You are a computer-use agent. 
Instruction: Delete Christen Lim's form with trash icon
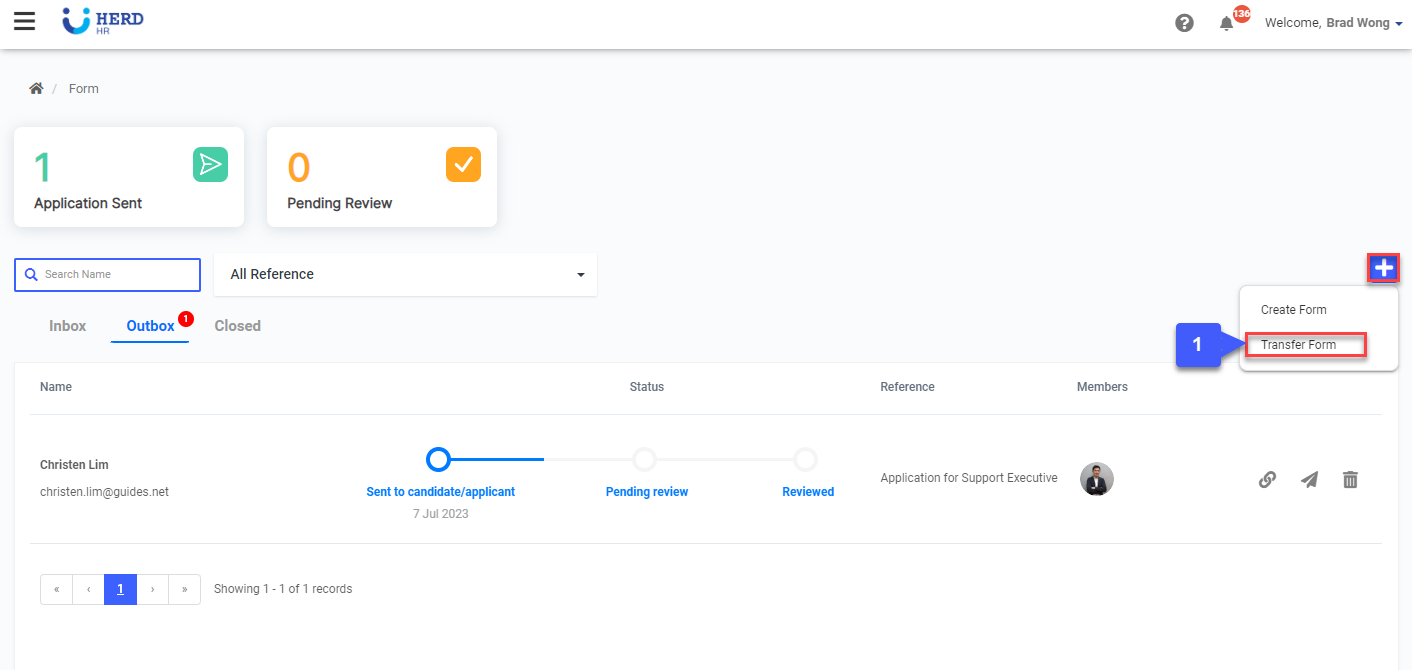point(1350,480)
